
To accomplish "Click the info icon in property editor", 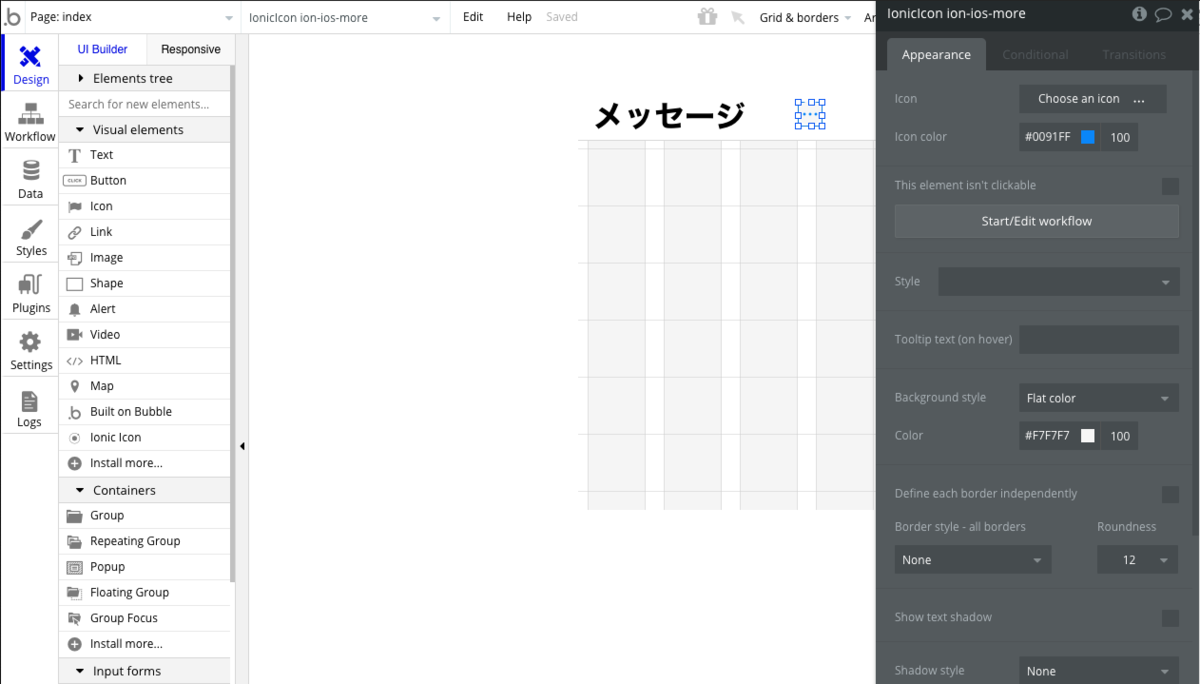I will pos(1140,14).
